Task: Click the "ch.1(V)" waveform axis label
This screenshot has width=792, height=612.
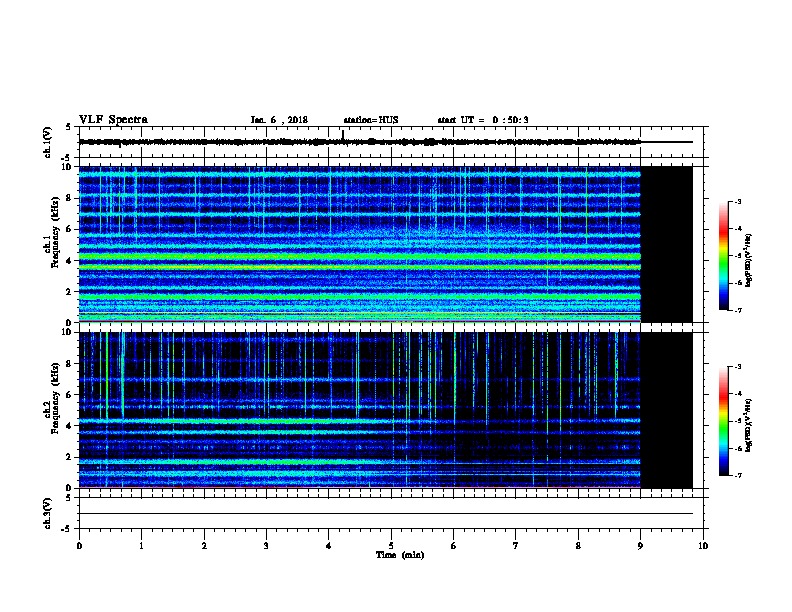Action: [x=48, y=142]
